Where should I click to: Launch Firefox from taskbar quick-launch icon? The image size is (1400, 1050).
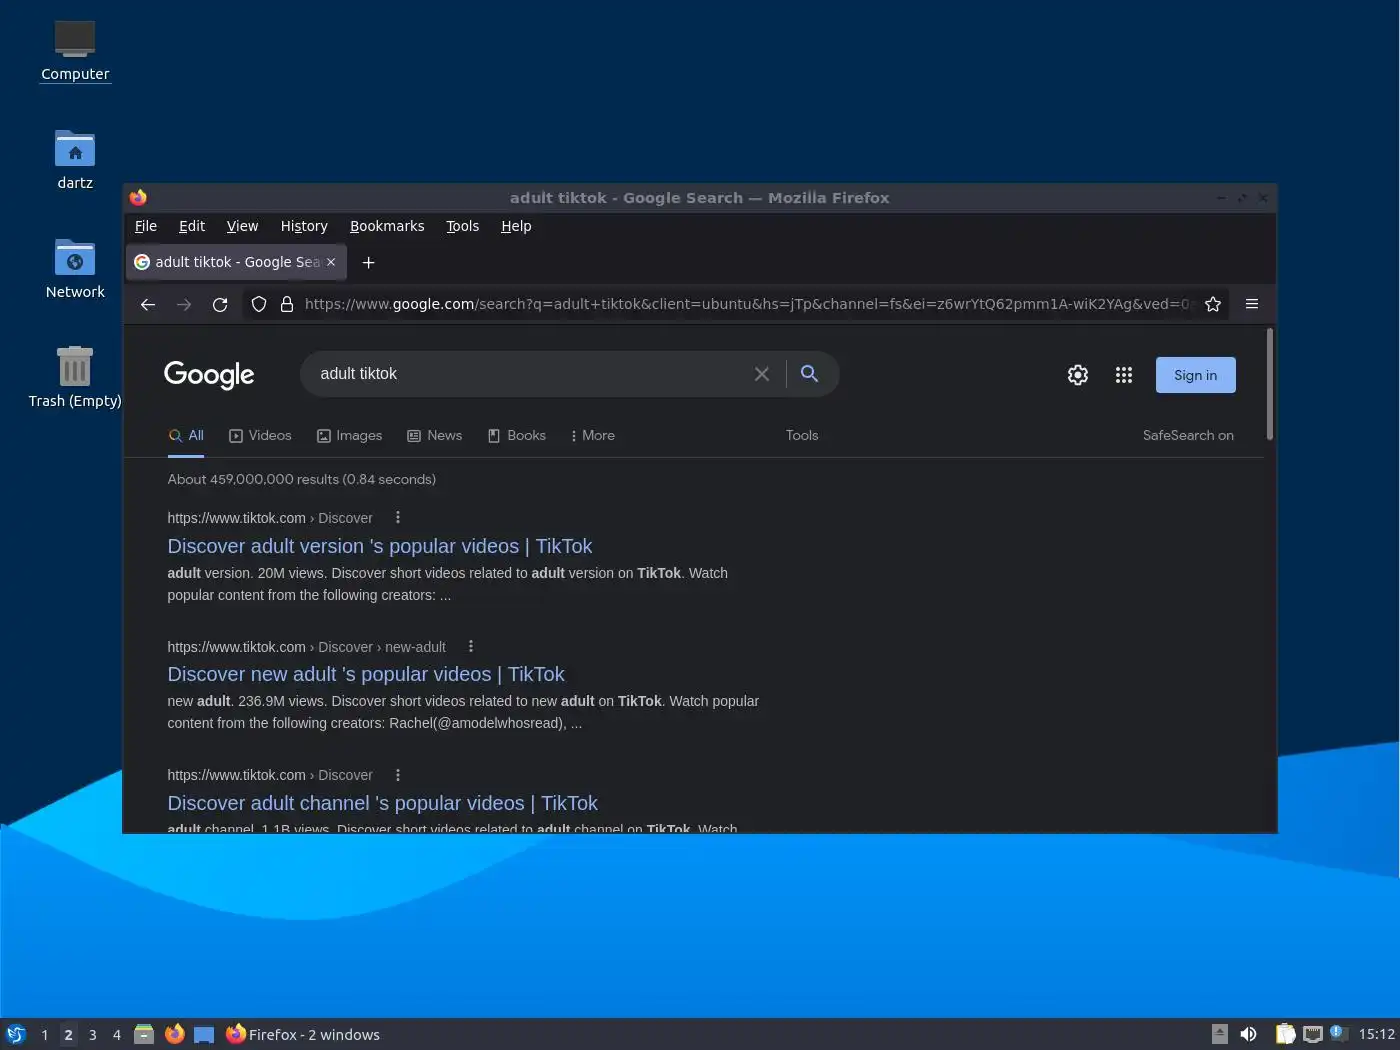174,1035
